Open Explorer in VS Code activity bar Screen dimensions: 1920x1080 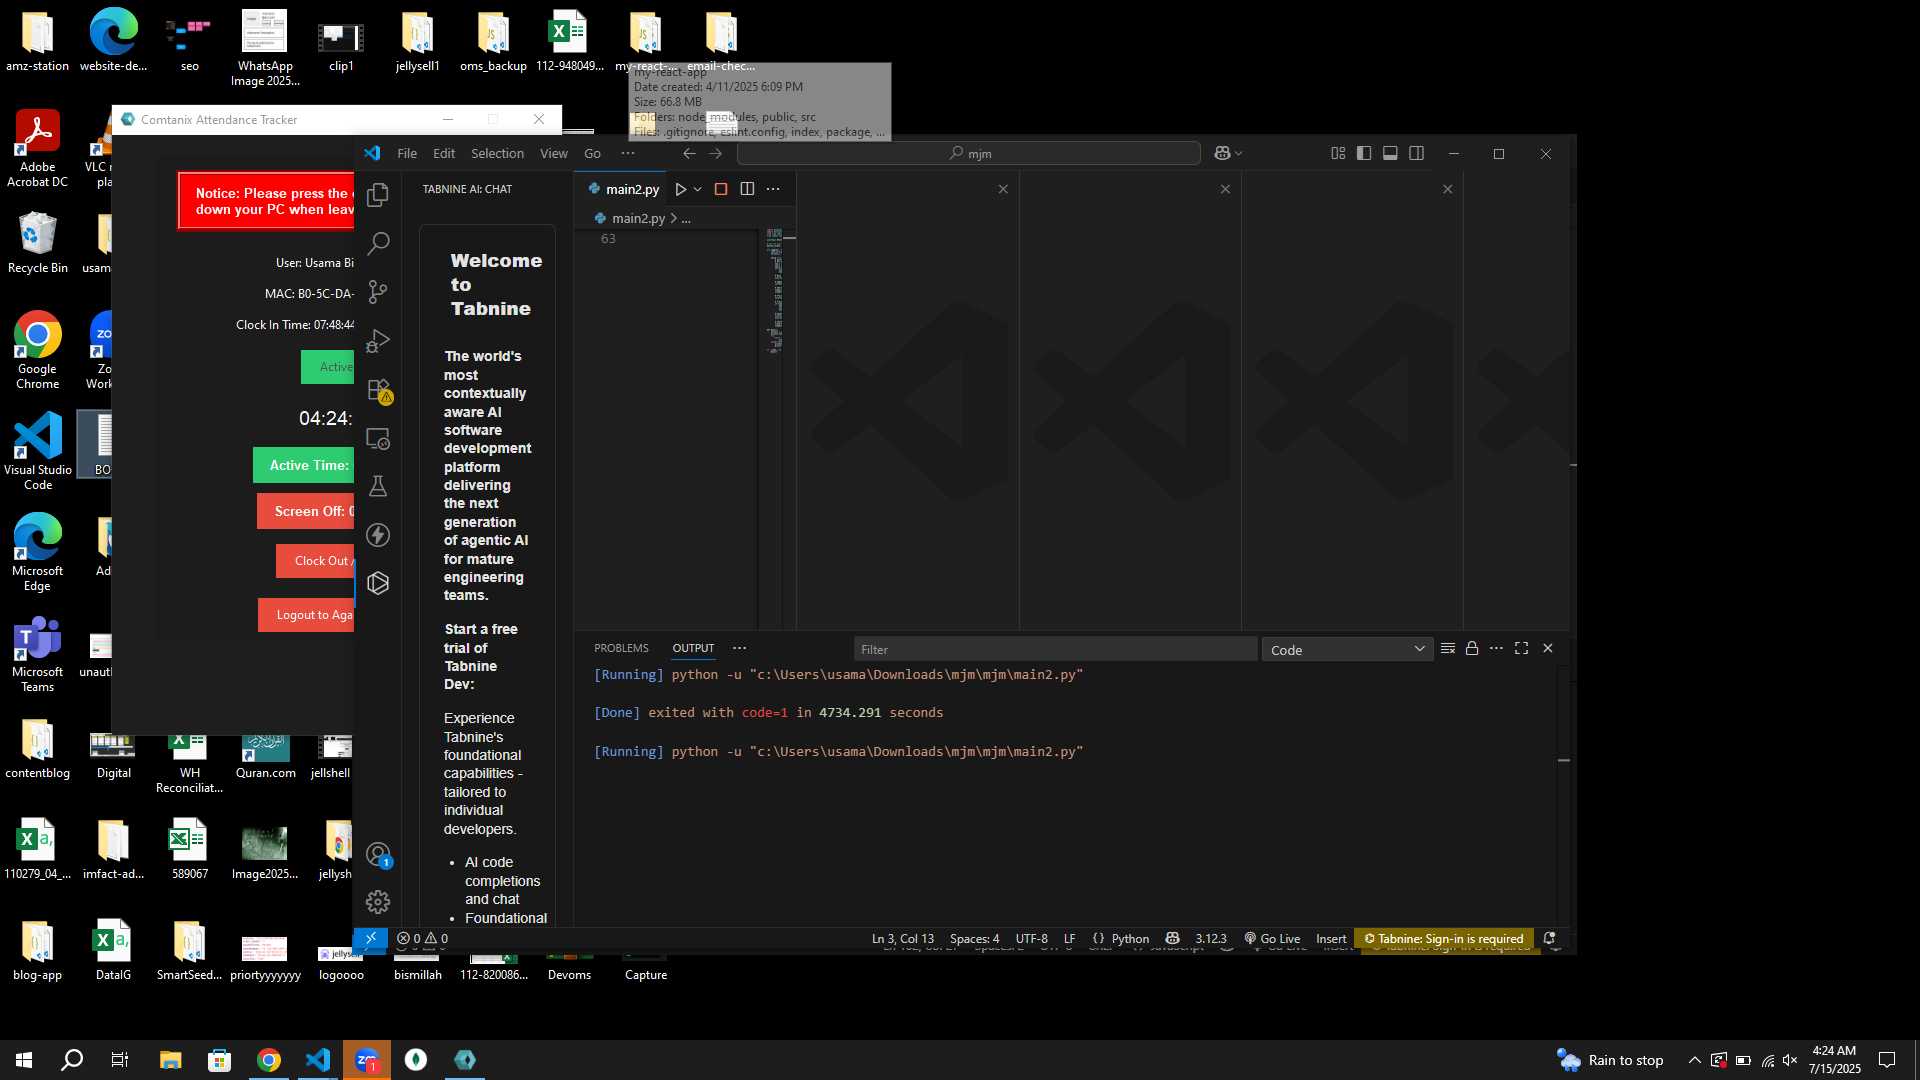click(x=378, y=195)
